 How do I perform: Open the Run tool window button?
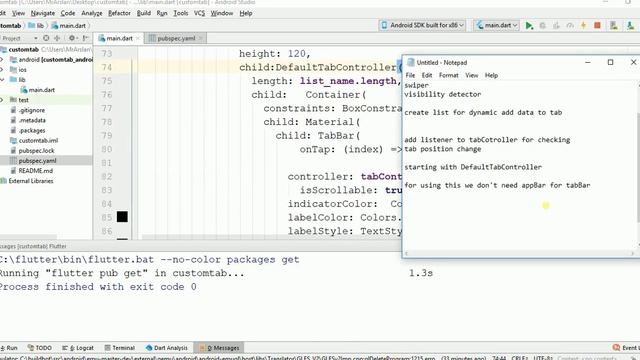[x=9, y=348]
